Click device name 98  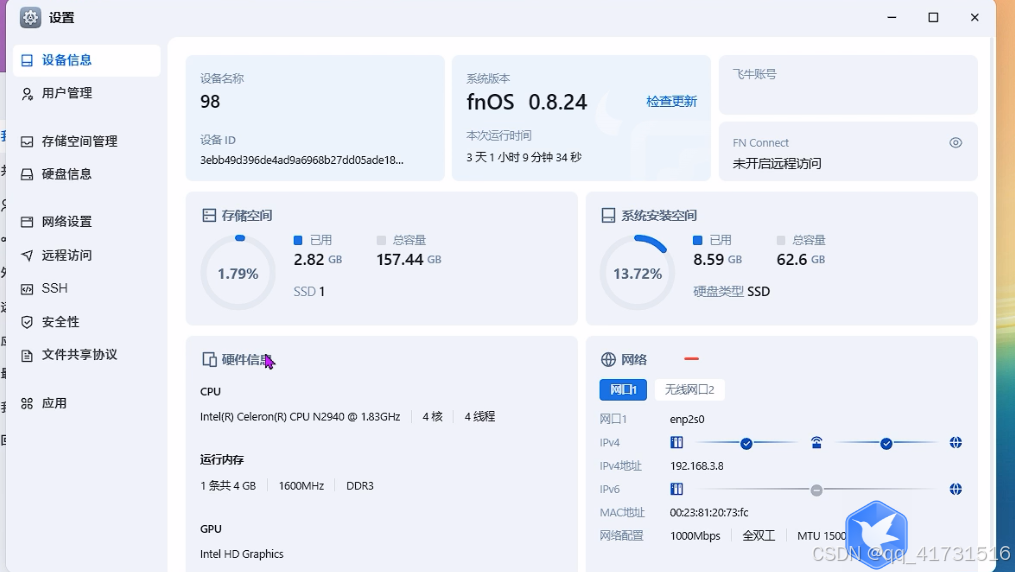click(x=210, y=102)
